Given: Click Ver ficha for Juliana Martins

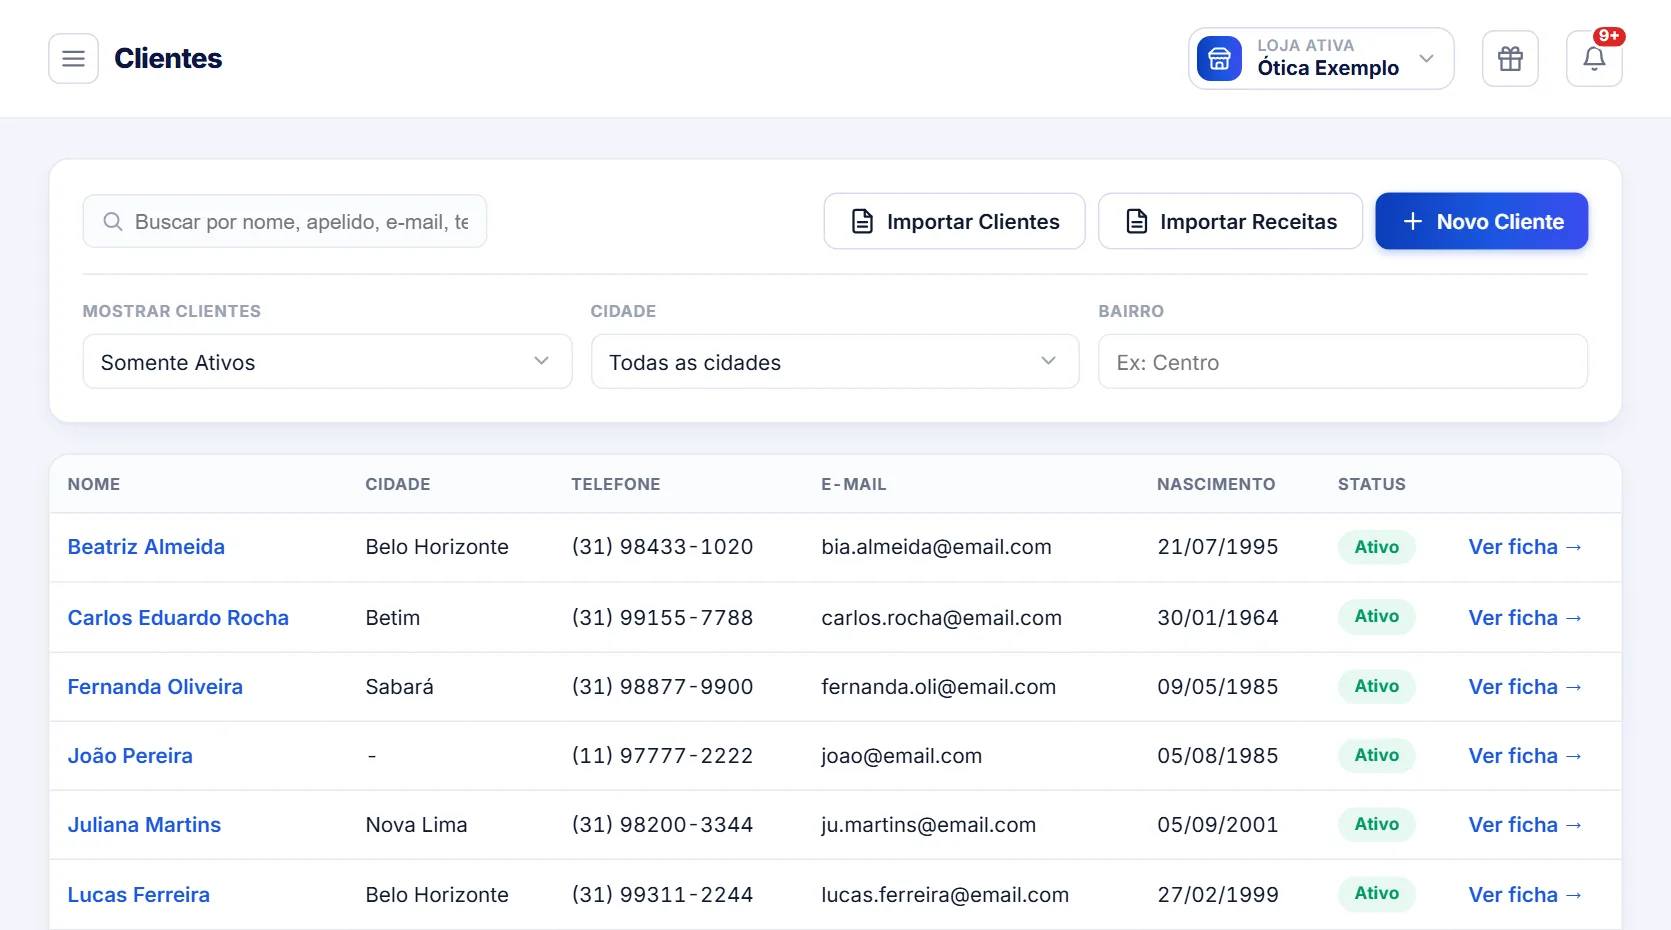Looking at the screenshot, I should [x=1525, y=825].
